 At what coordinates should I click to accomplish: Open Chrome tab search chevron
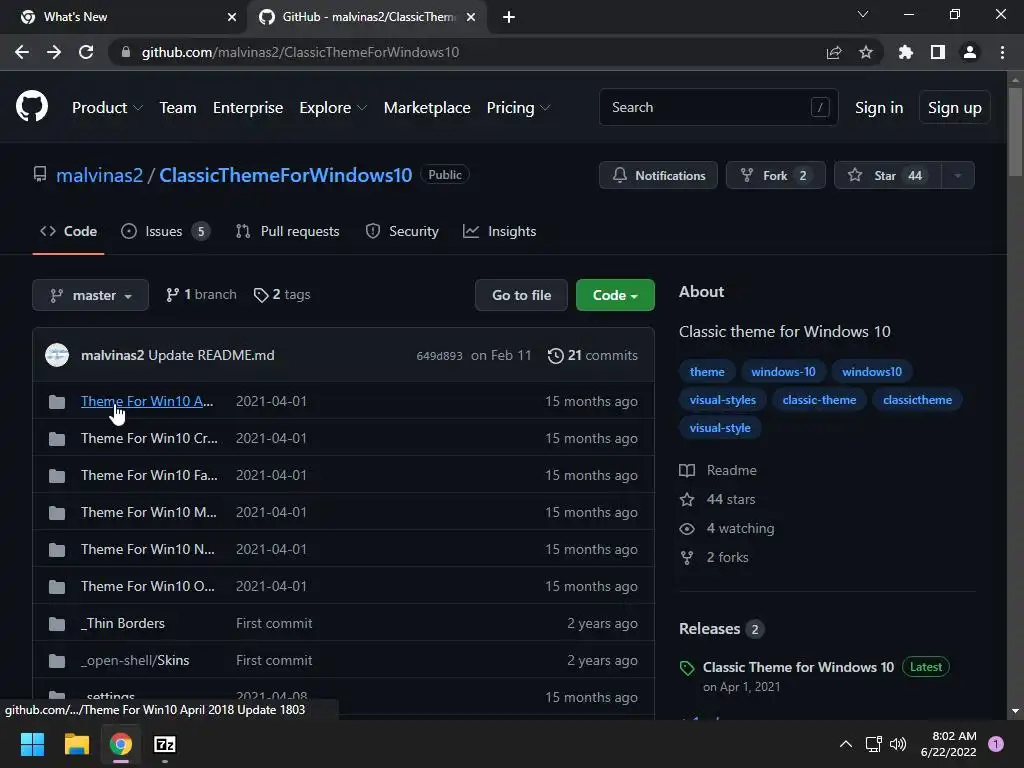point(863,14)
